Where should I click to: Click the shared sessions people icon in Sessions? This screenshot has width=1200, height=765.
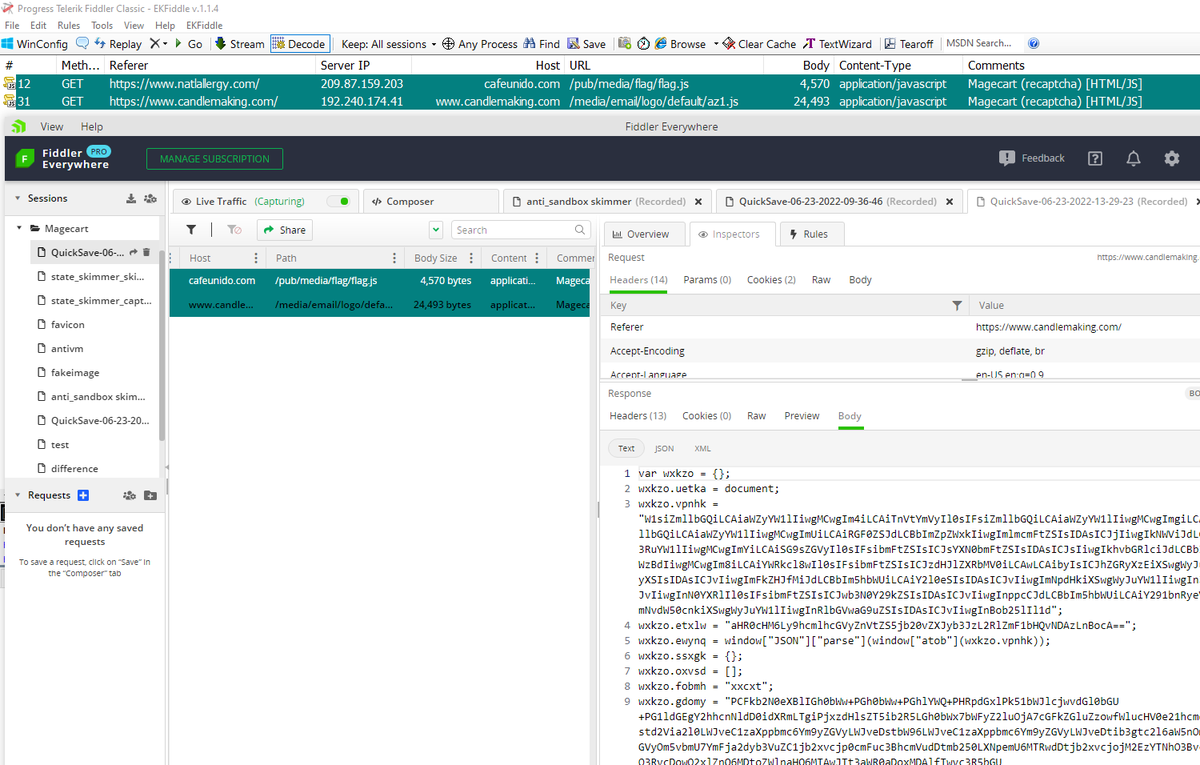click(x=150, y=199)
